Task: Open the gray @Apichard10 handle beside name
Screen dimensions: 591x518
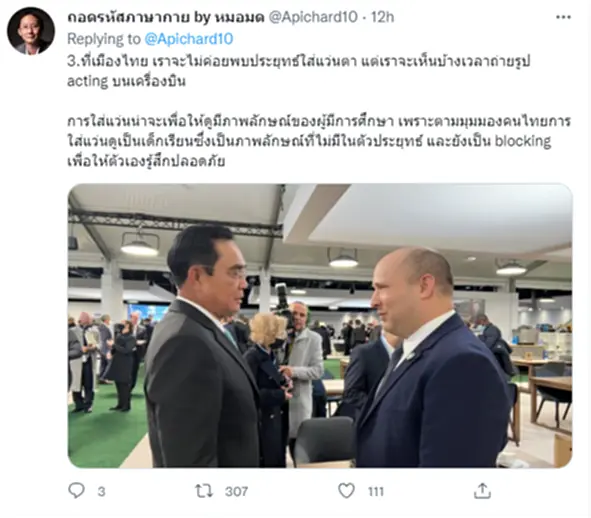Action: pyautogui.click(x=312, y=17)
